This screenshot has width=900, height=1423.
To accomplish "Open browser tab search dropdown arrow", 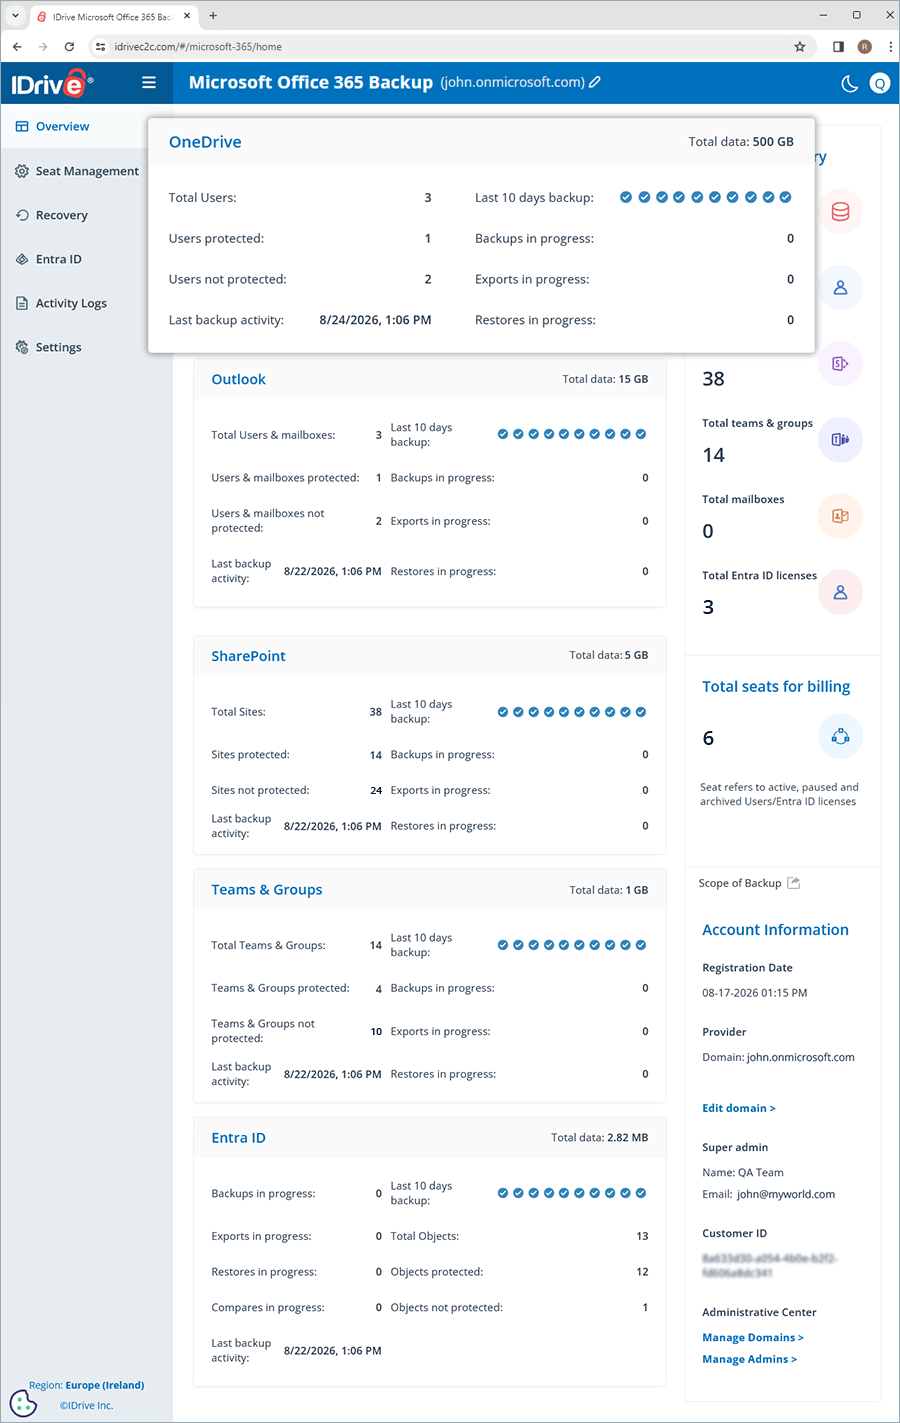I will 15,15.
